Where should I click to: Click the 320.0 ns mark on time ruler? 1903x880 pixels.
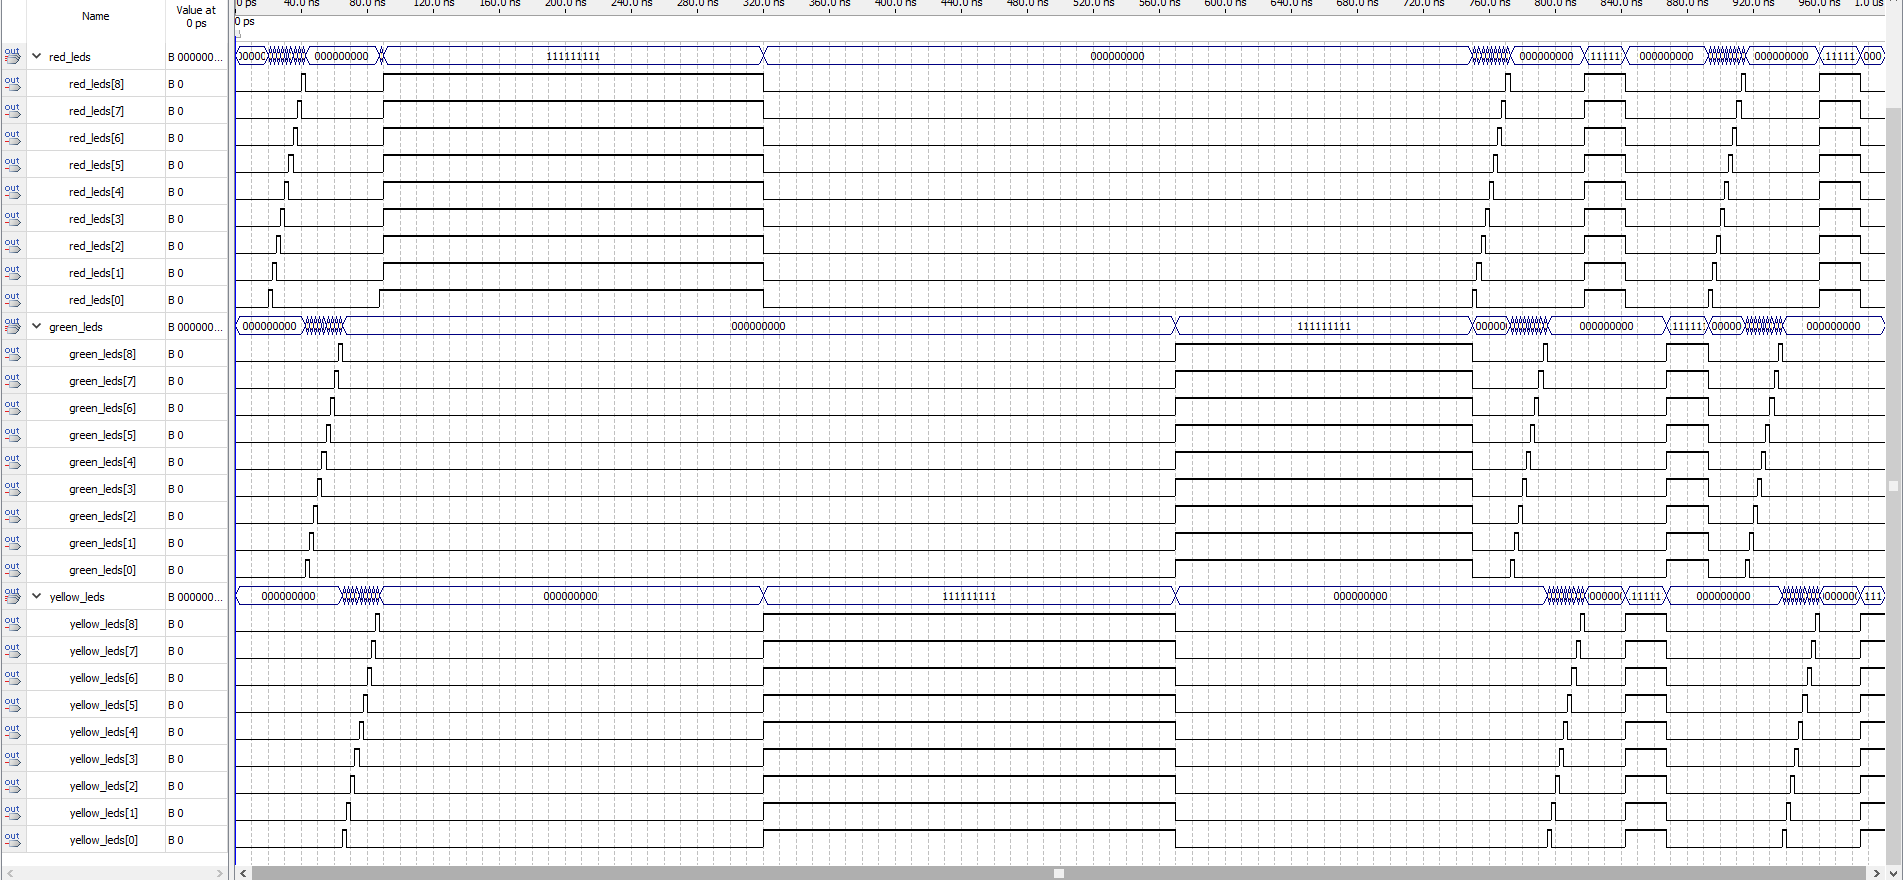click(x=764, y=4)
